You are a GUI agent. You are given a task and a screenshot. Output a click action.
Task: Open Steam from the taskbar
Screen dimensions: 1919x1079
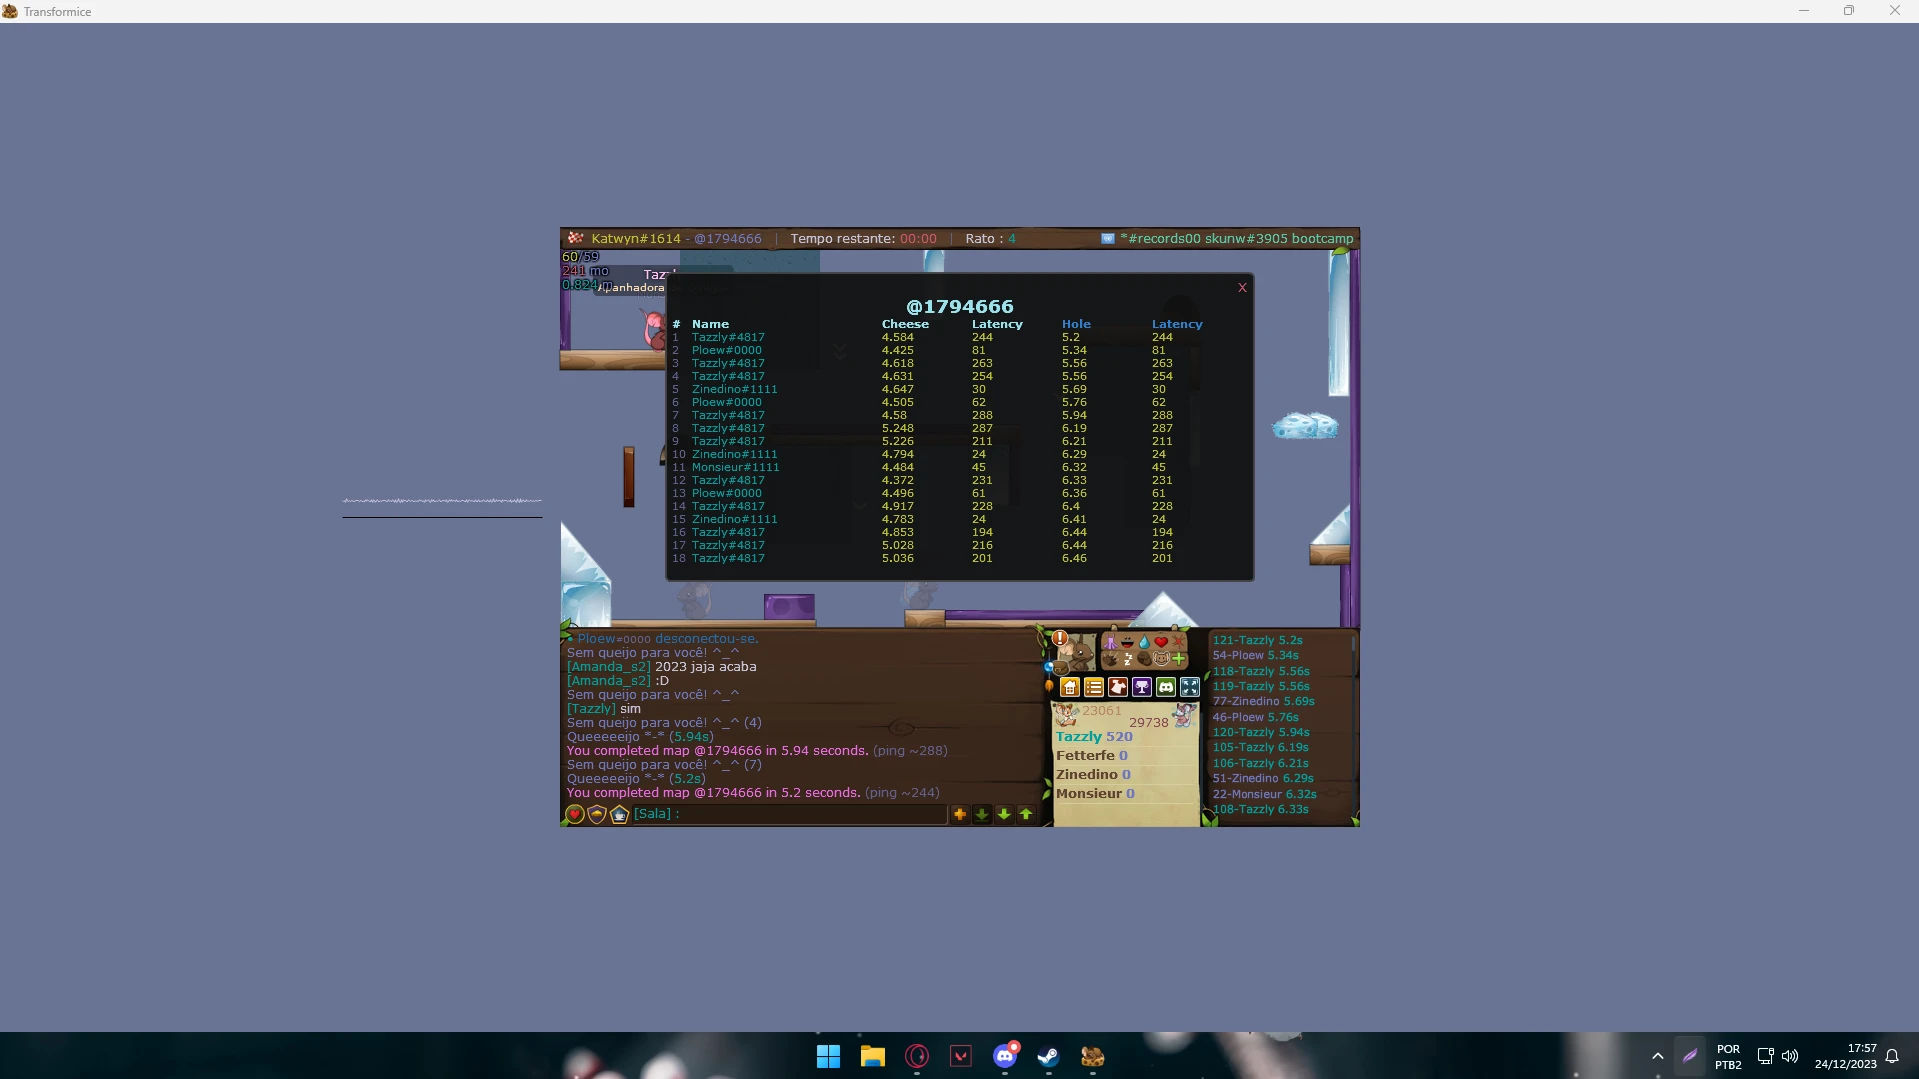(x=1049, y=1056)
